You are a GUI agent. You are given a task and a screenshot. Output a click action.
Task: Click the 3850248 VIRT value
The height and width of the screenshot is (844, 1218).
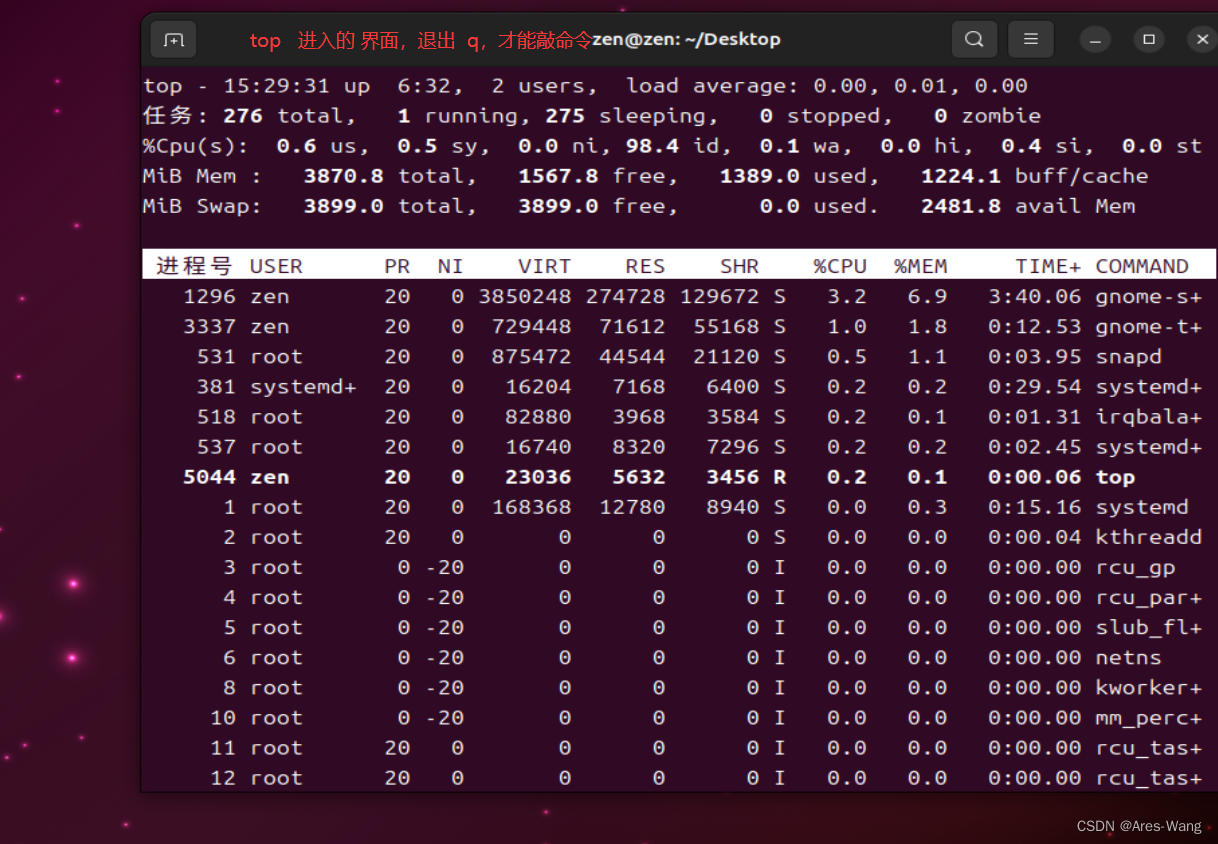[x=525, y=297]
